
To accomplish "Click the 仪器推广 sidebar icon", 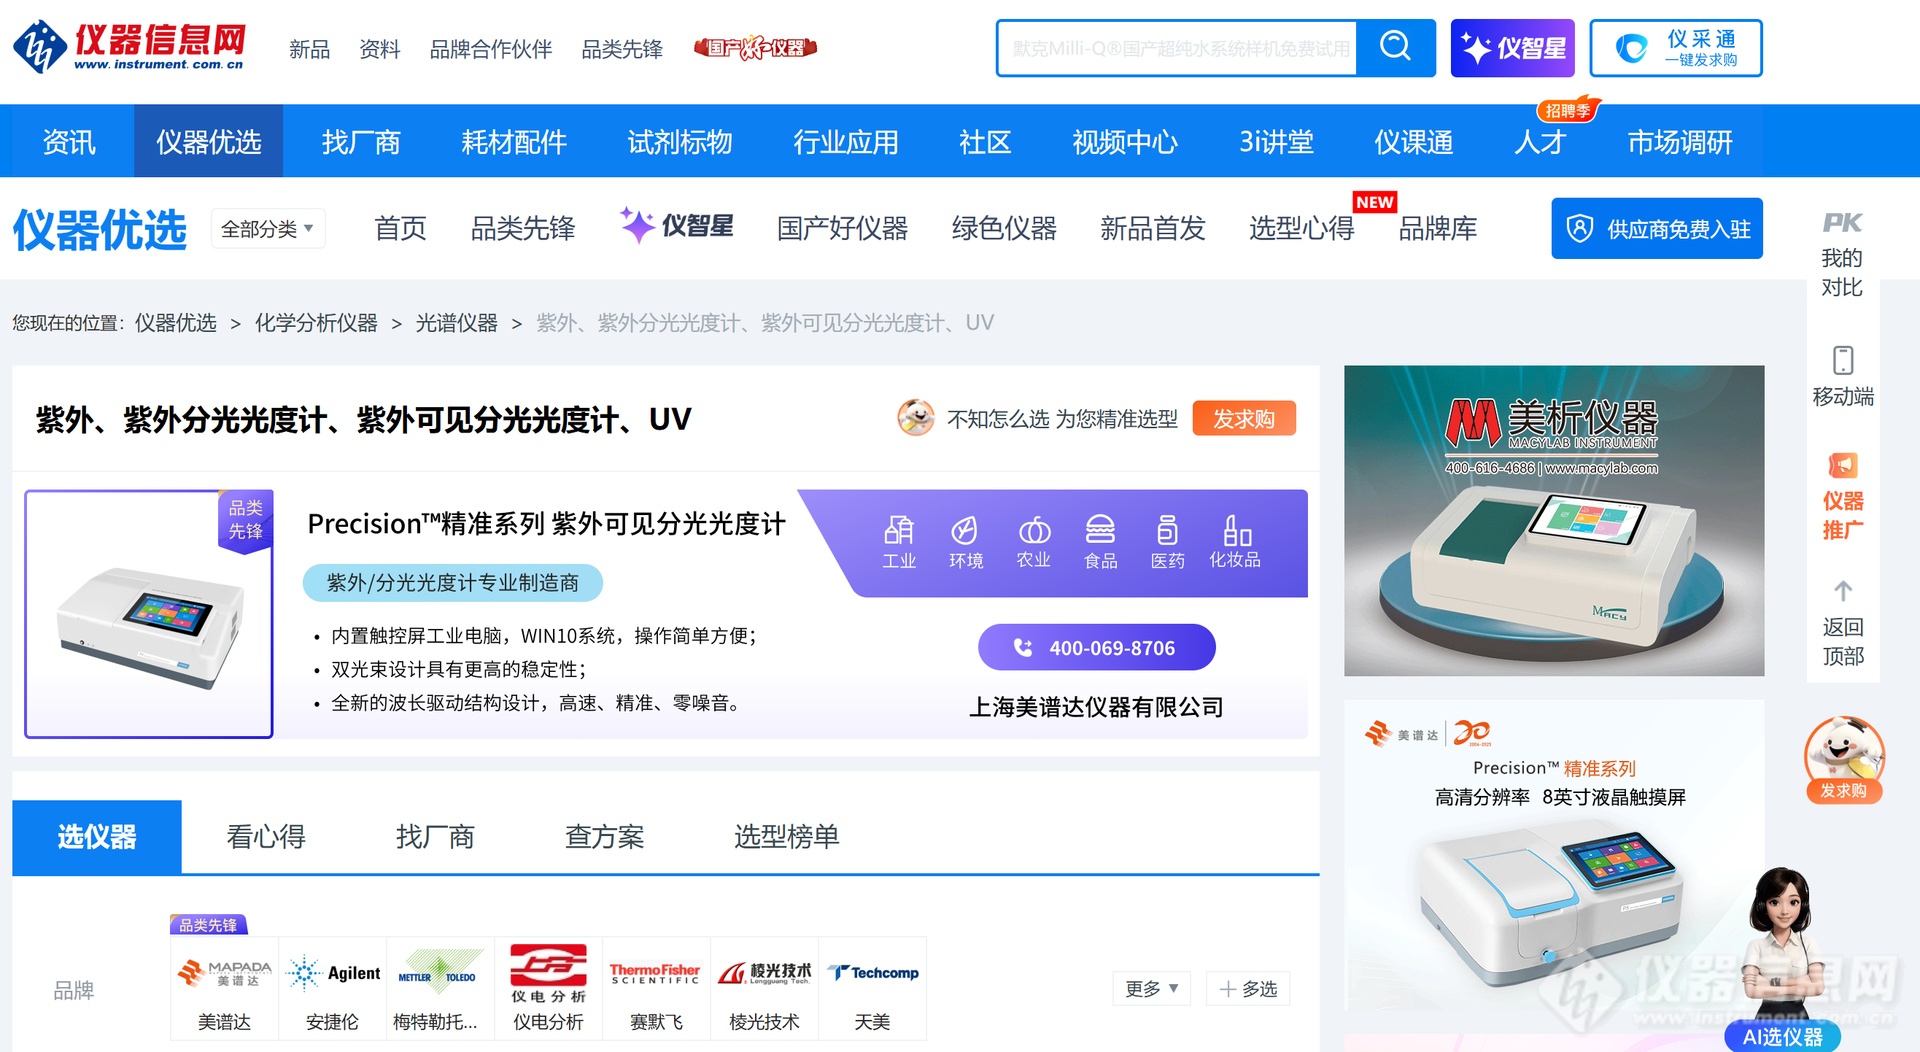I will 1842,466.
